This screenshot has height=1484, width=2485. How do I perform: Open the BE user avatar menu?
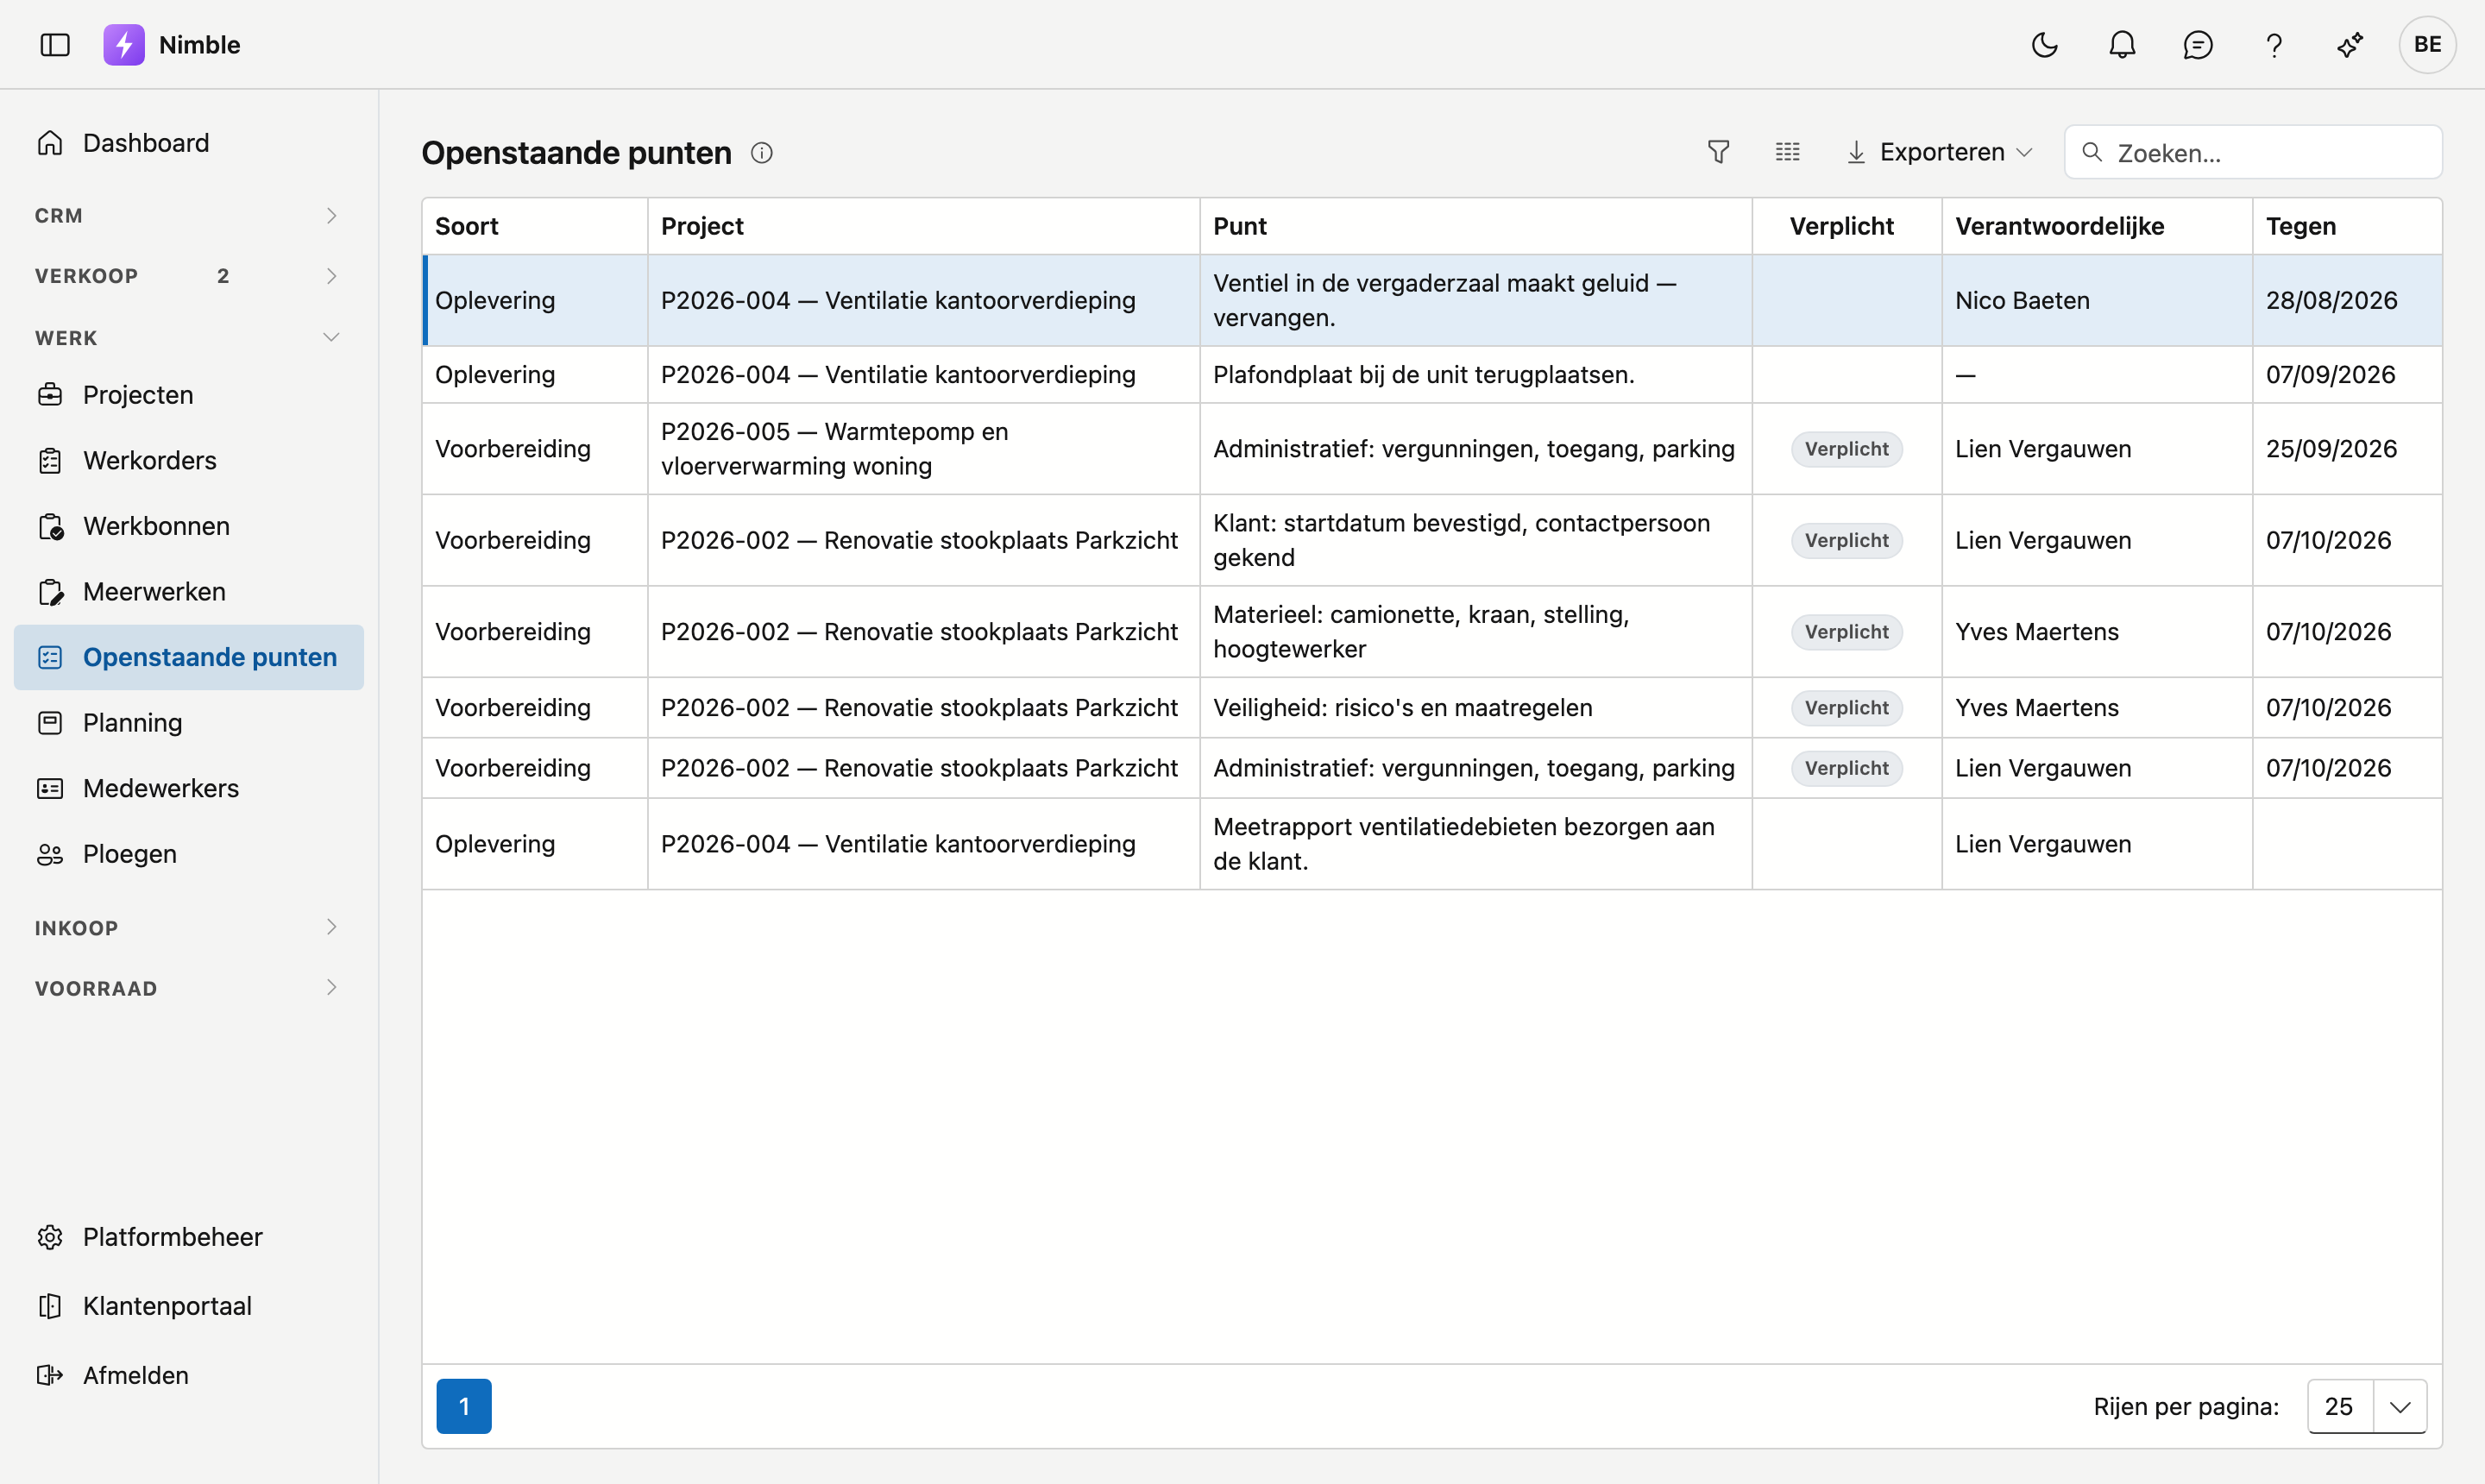pyautogui.click(x=2427, y=45)
